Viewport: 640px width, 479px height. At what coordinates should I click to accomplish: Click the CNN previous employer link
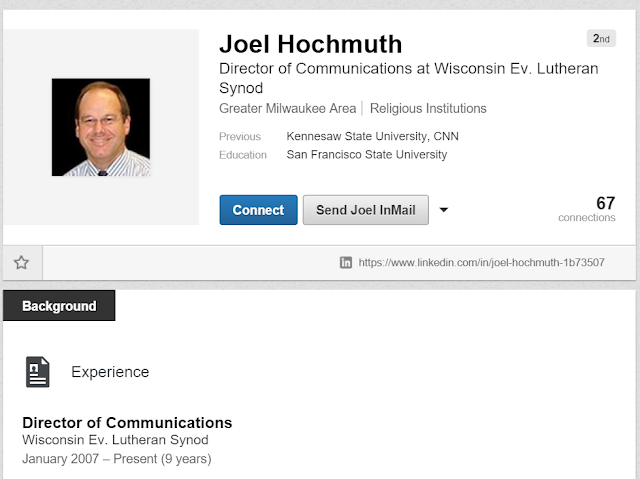coord(446,136)
